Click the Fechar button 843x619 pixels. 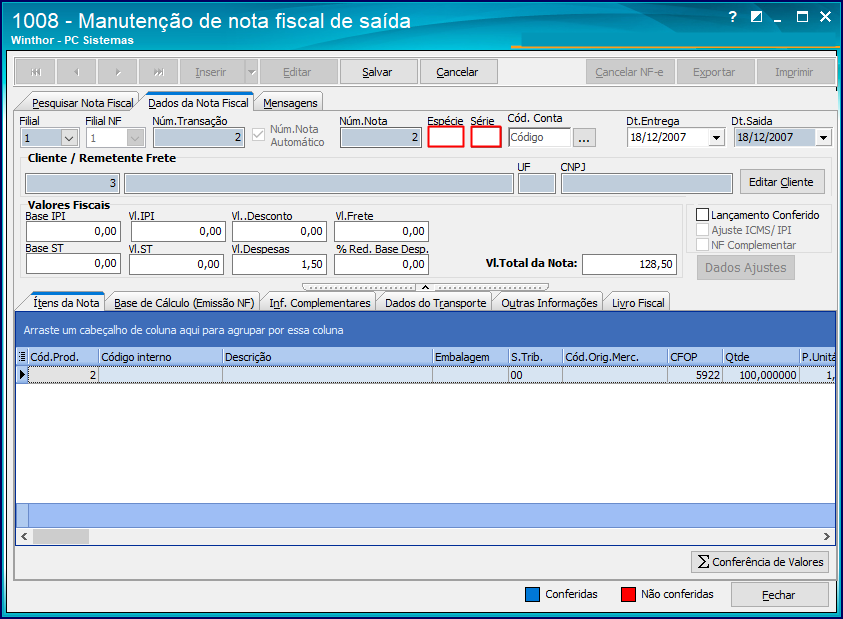click(x=779, y=595)
